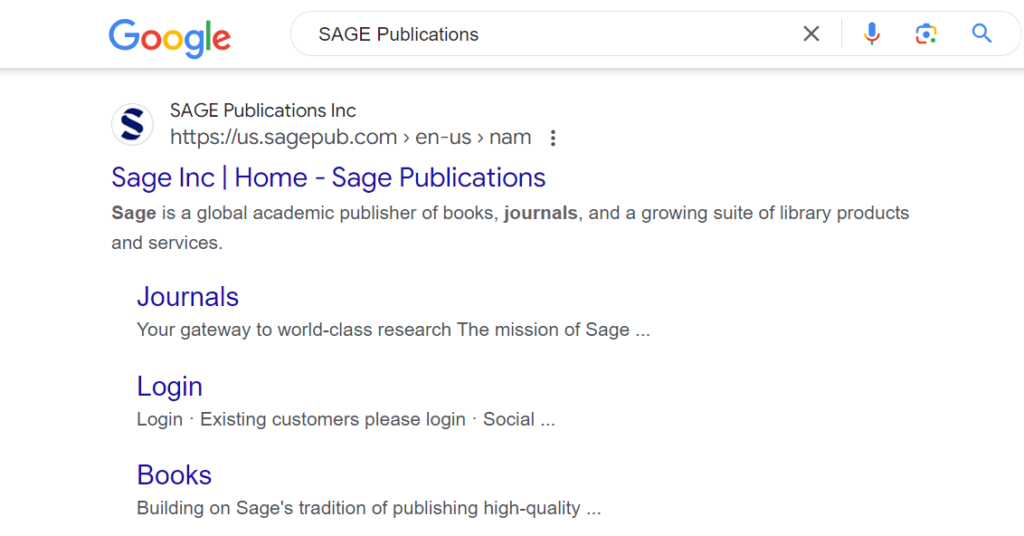Open the Books sitelink

click(x=174, y=475)
